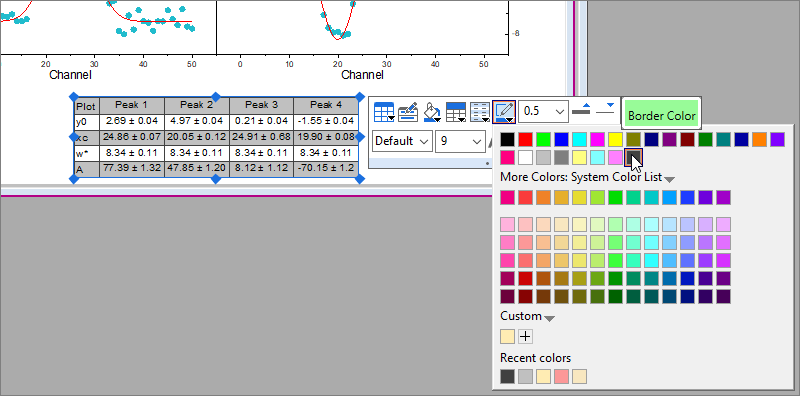Image resolution: width=800 pixels, height=396 pixels.
Task: Click the 0.21 ± 0.04 table cell
Action: pyautogui.click(x=261, y=121)
